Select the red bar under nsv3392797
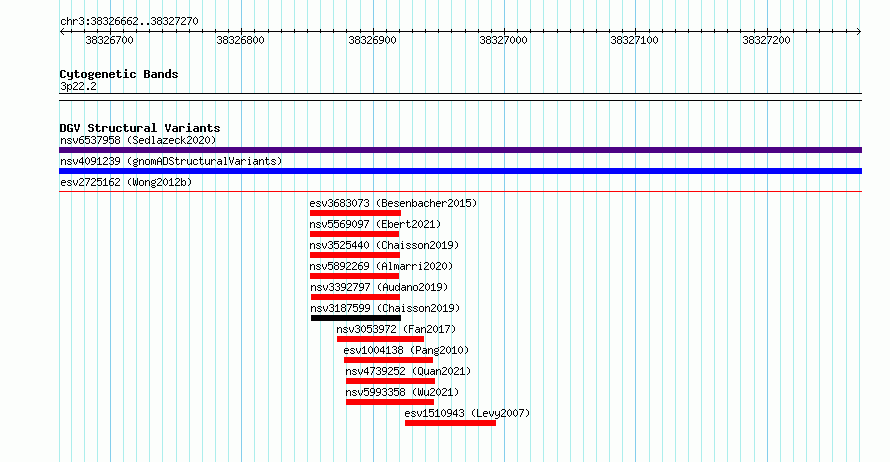The height and width of the screenshot is (462, 890). [355, 297]
